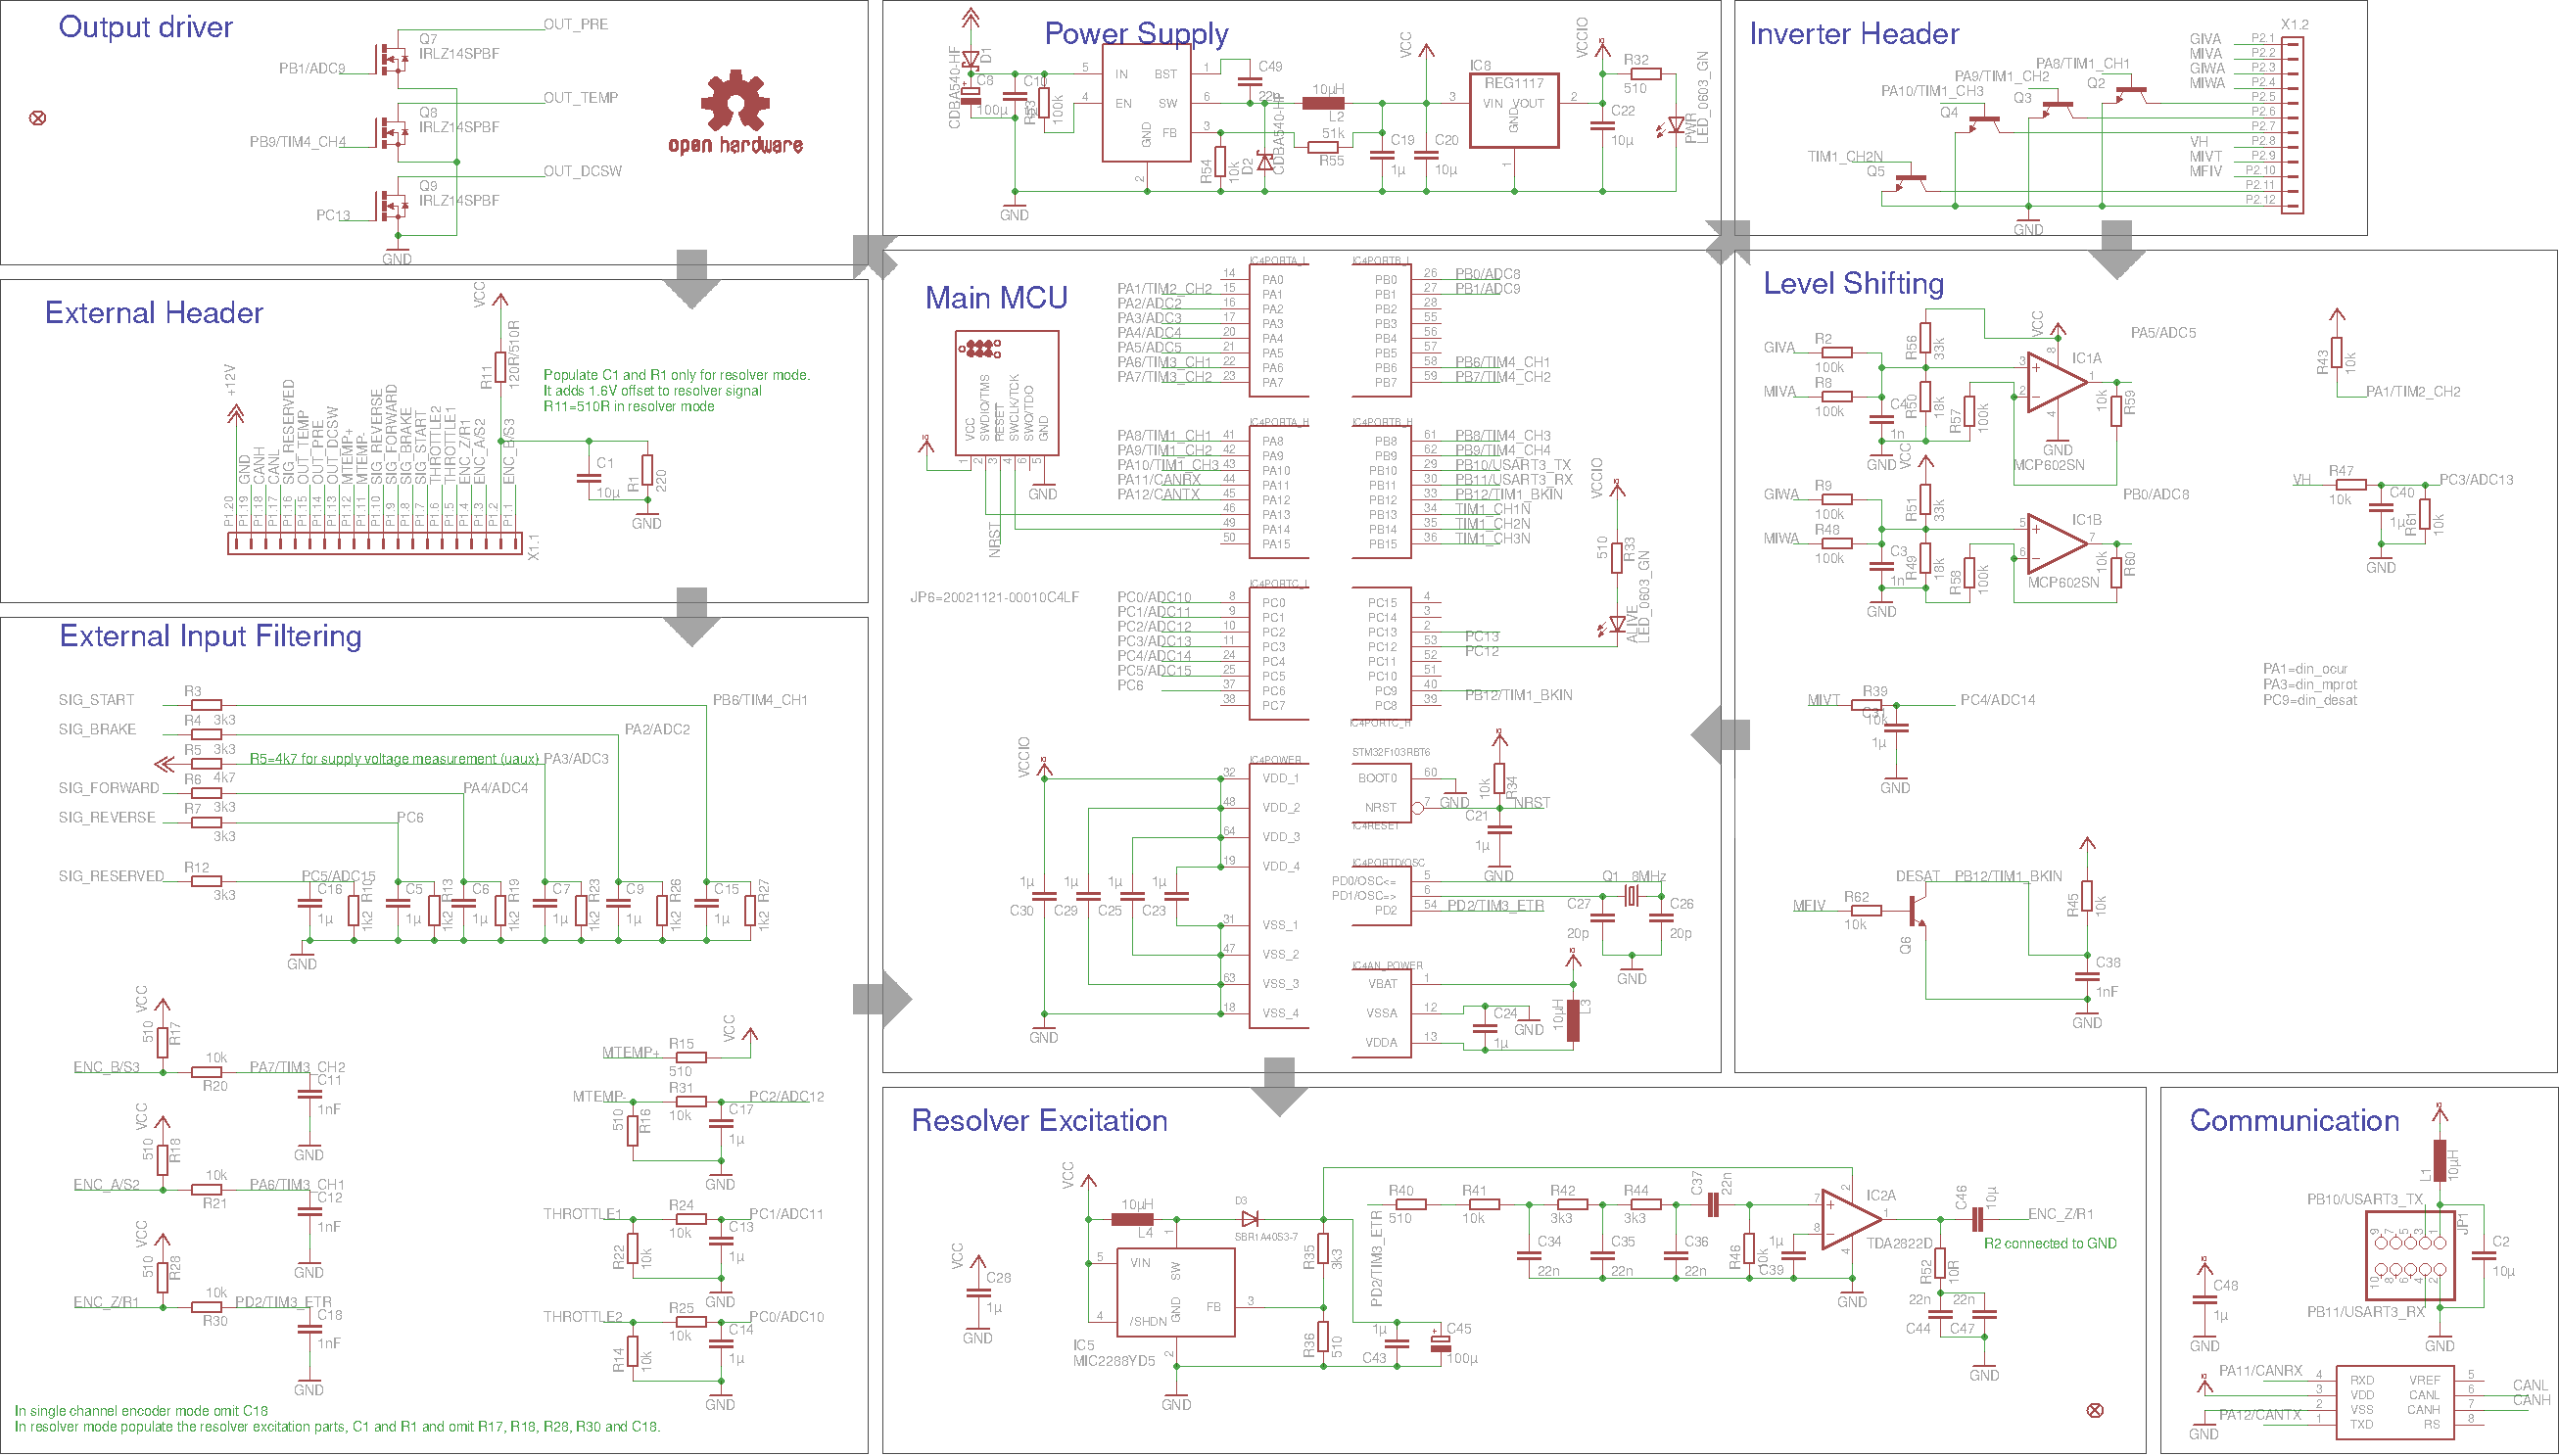This screenshot has height=1456, width=2559.
Task: Click the D3 SBR1A40S3 diode symbol
Action: pos(1250,1219)
